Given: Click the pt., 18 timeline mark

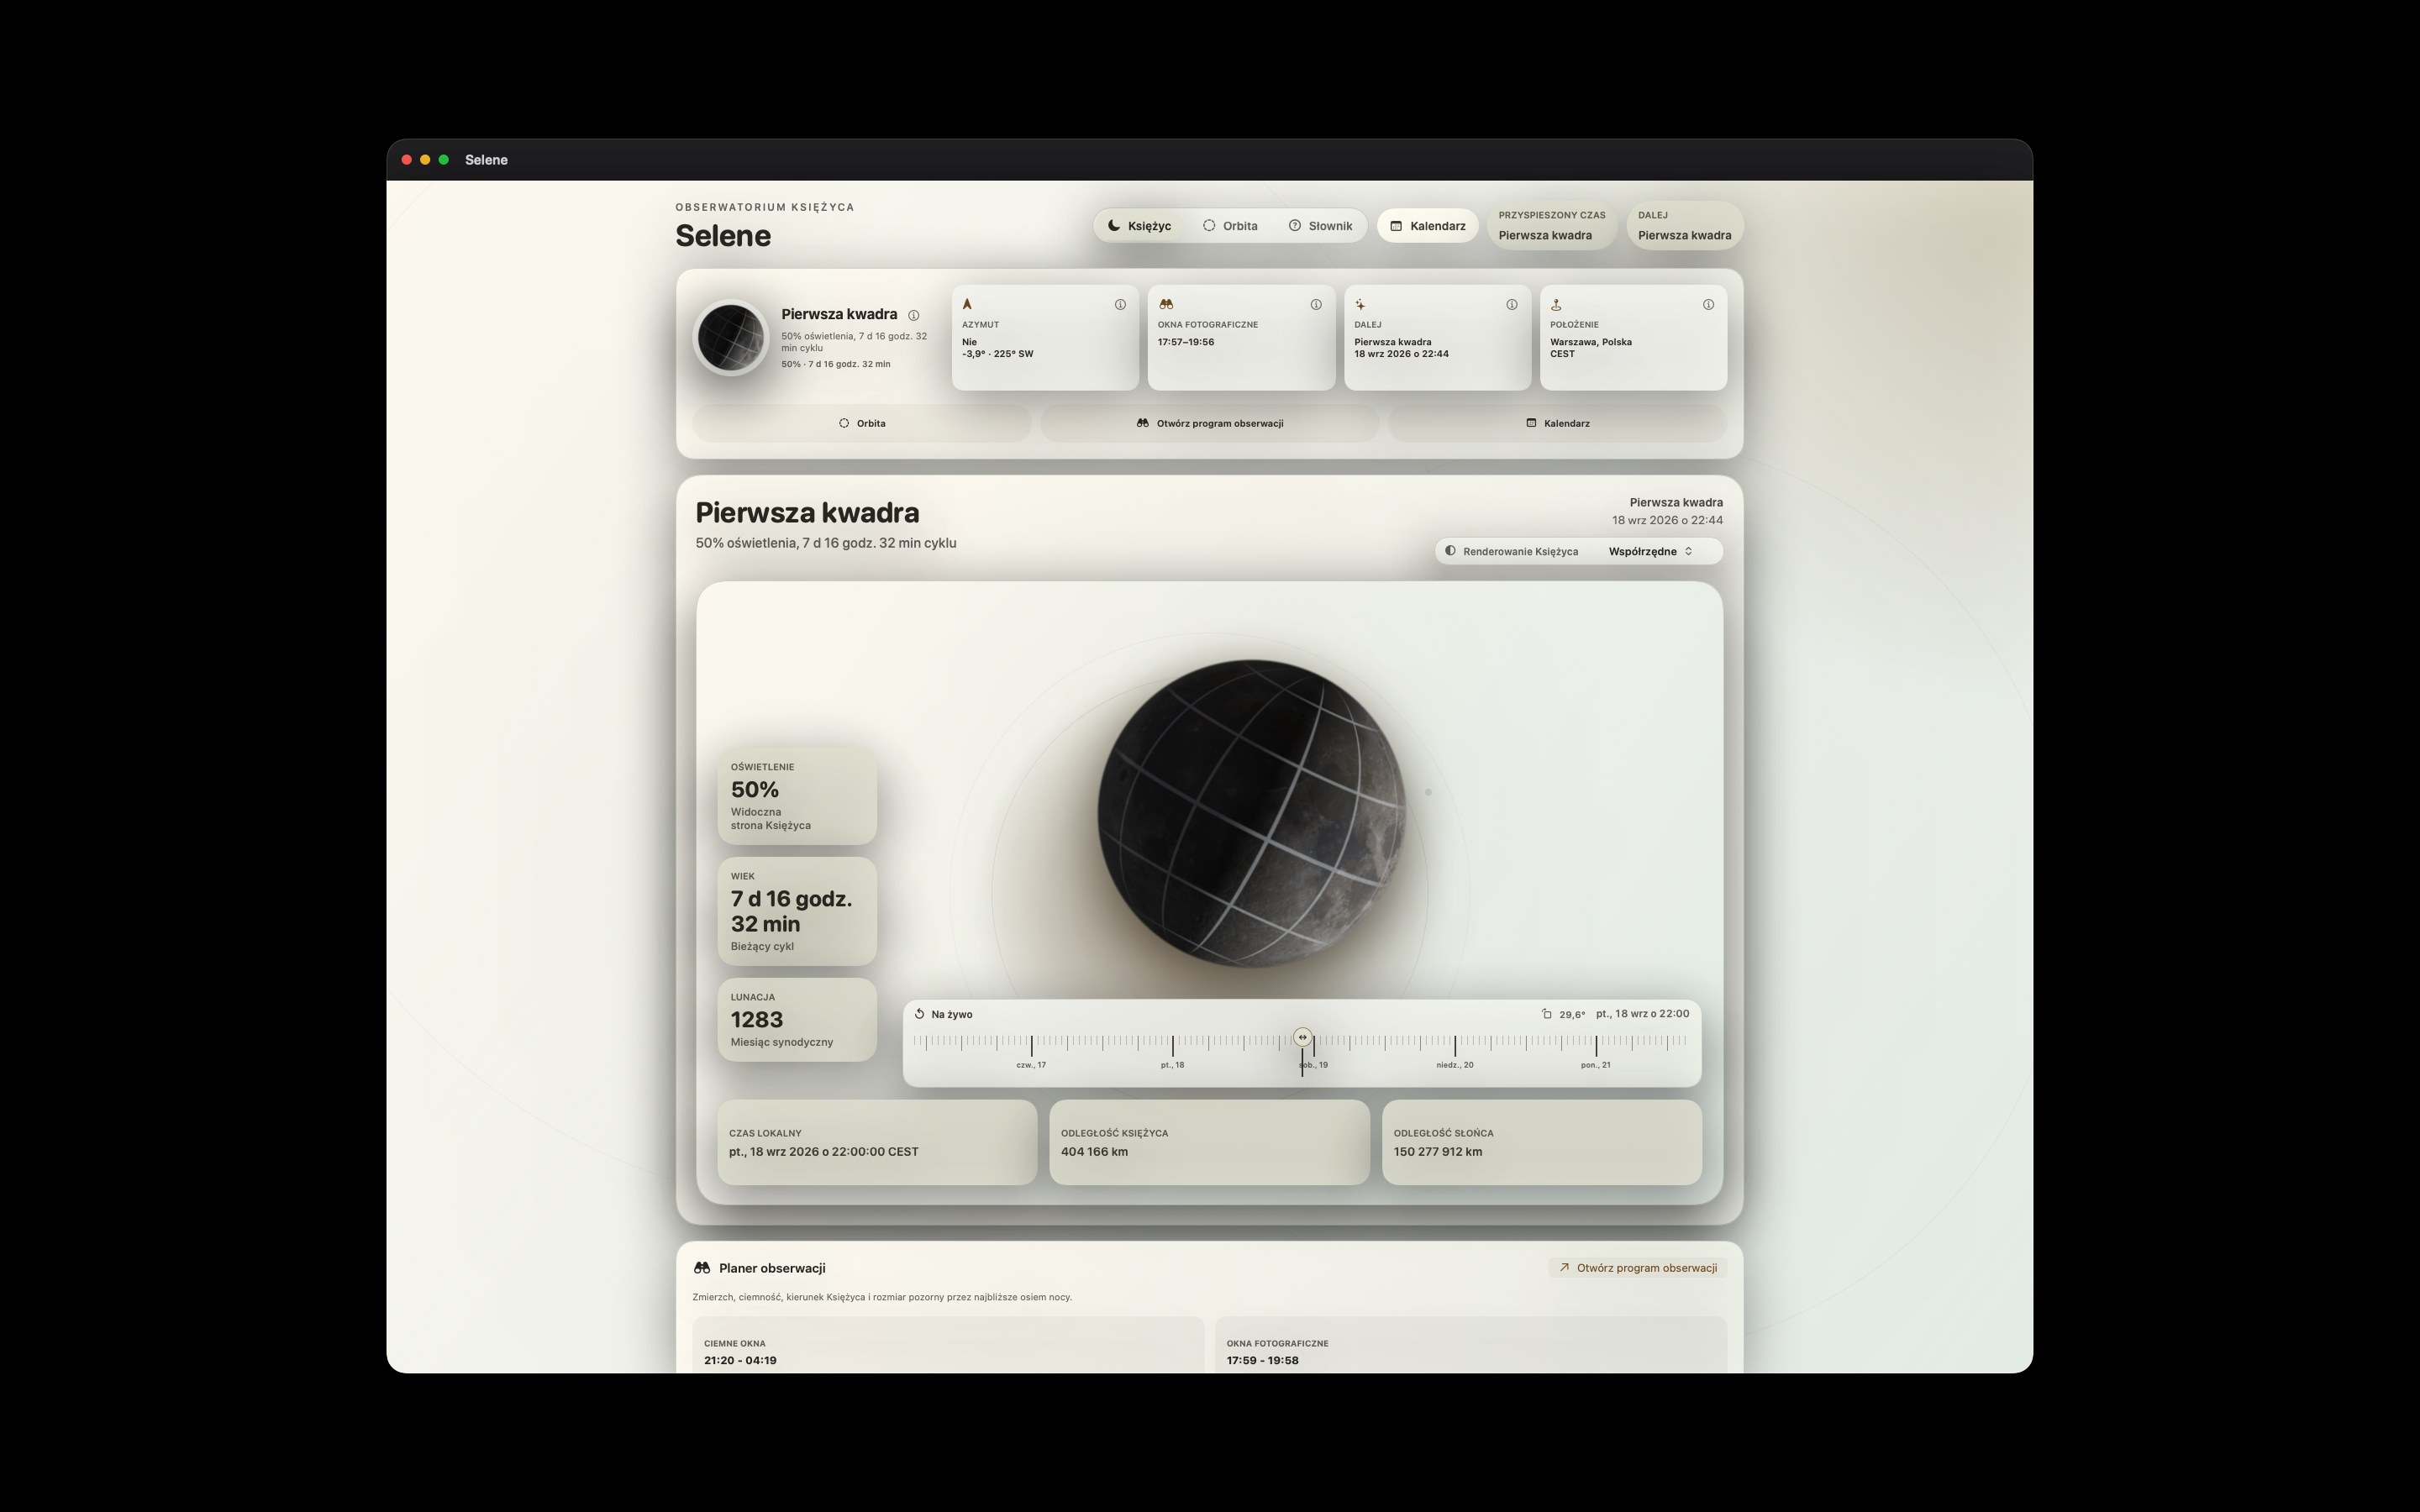Looking at the screenshot, I should 1172,1065.
